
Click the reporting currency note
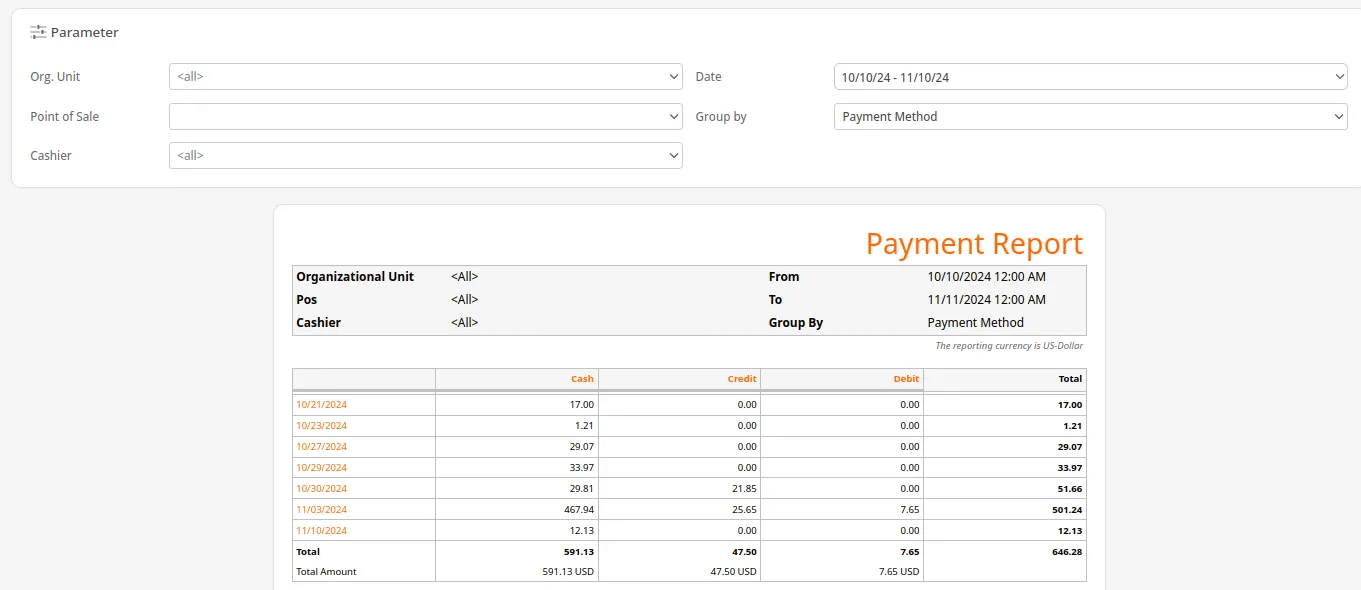[1009, 346]
